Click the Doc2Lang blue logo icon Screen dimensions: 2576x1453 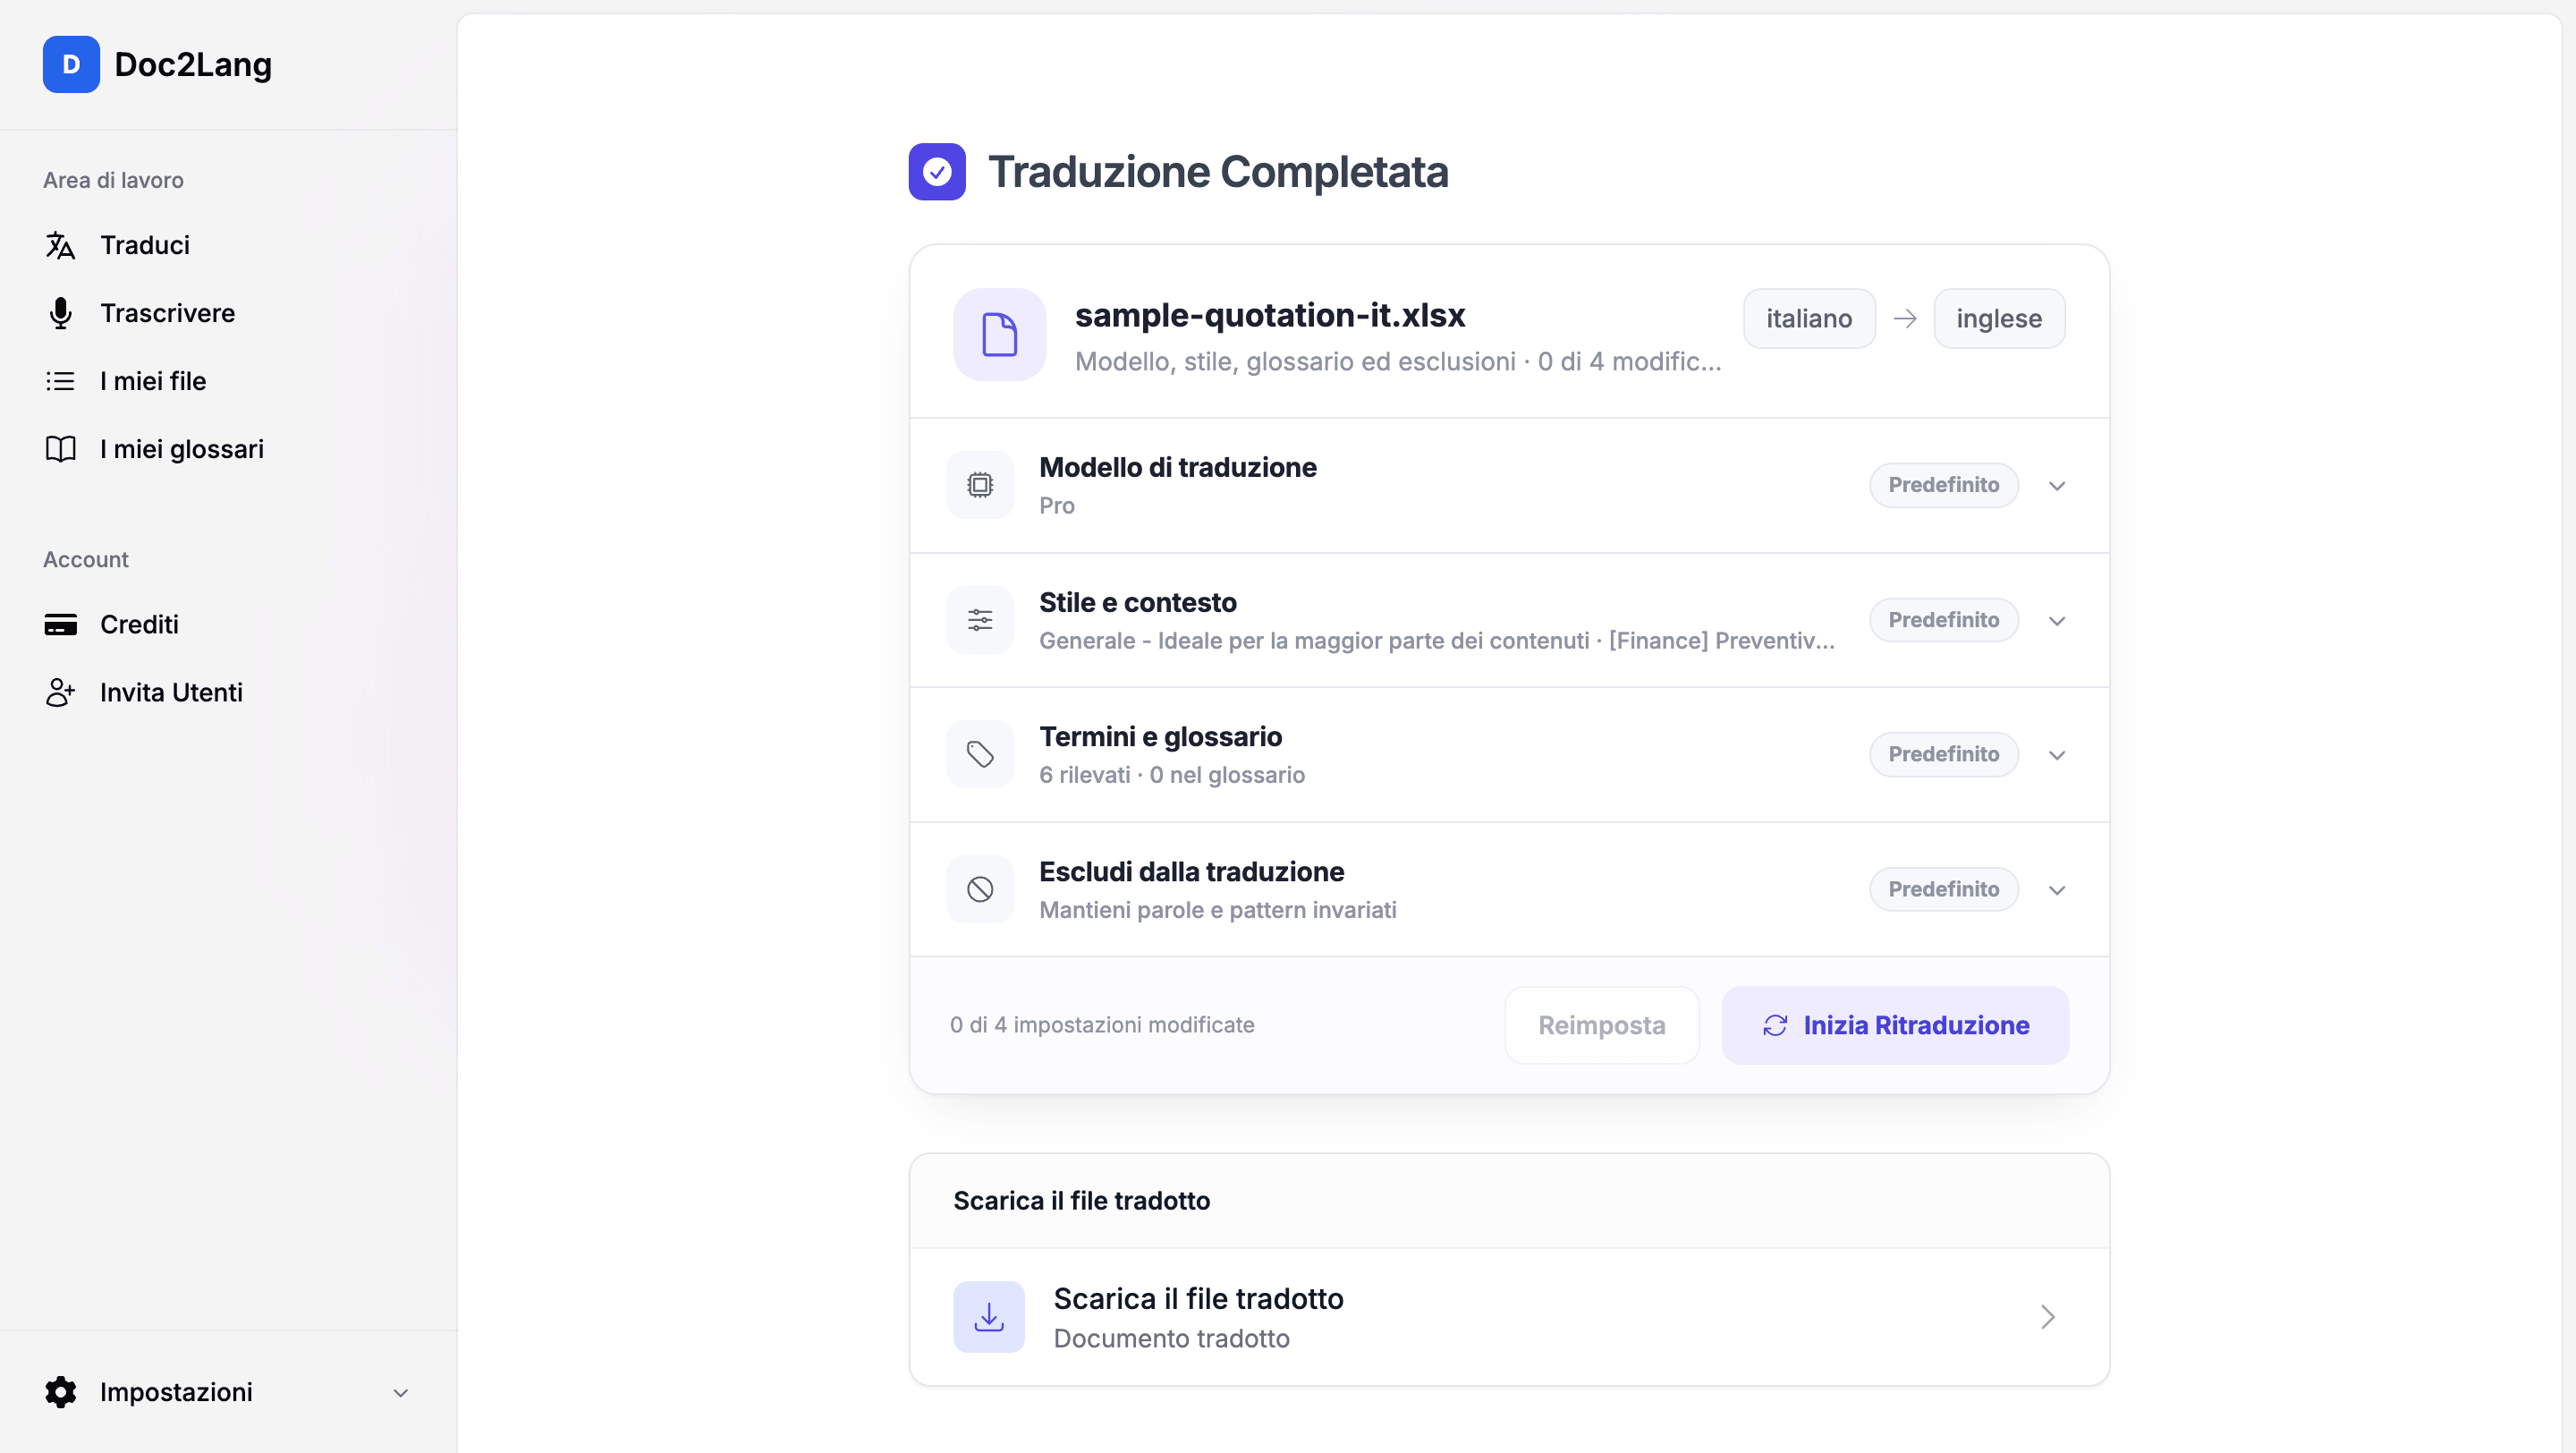[71, 64]
